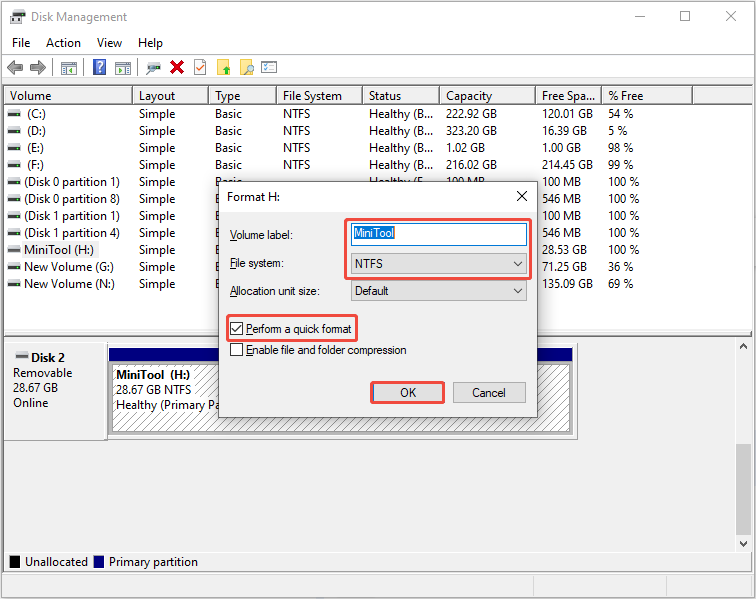Open the Action menu
756x599 pixels.
click(x=63, y=43)
